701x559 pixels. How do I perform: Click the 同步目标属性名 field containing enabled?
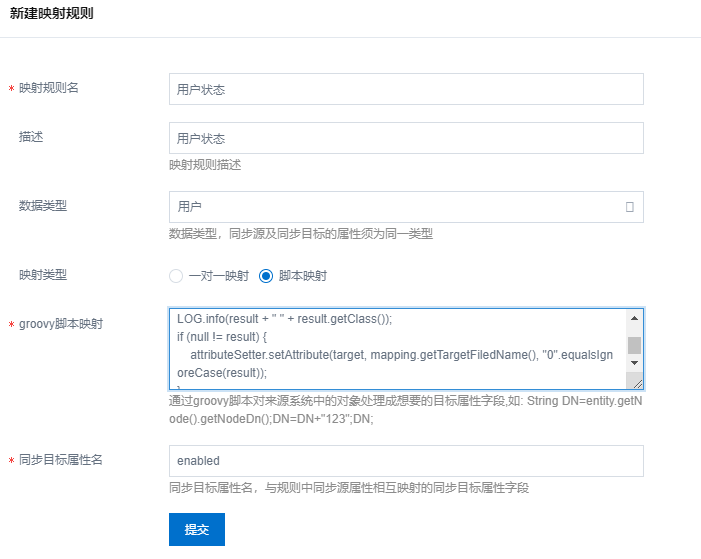coord(406,461)
